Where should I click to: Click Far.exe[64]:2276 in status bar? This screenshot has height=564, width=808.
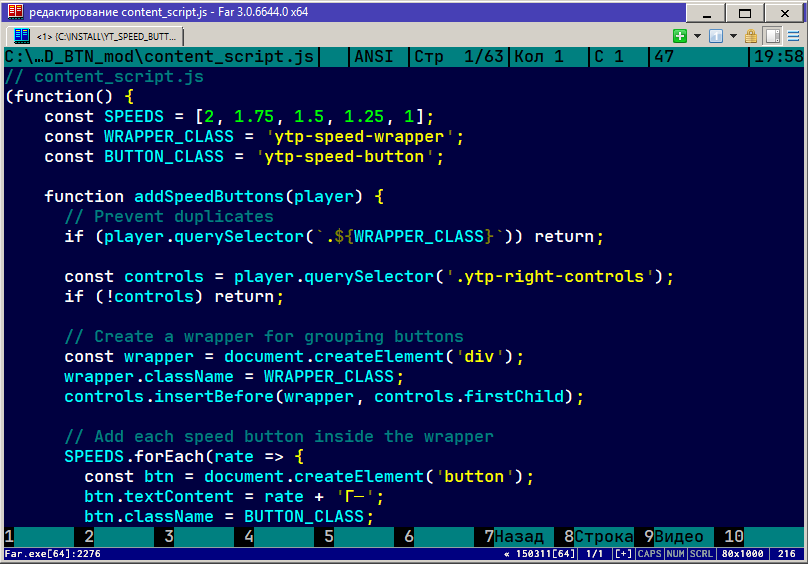tap(53, 554)
